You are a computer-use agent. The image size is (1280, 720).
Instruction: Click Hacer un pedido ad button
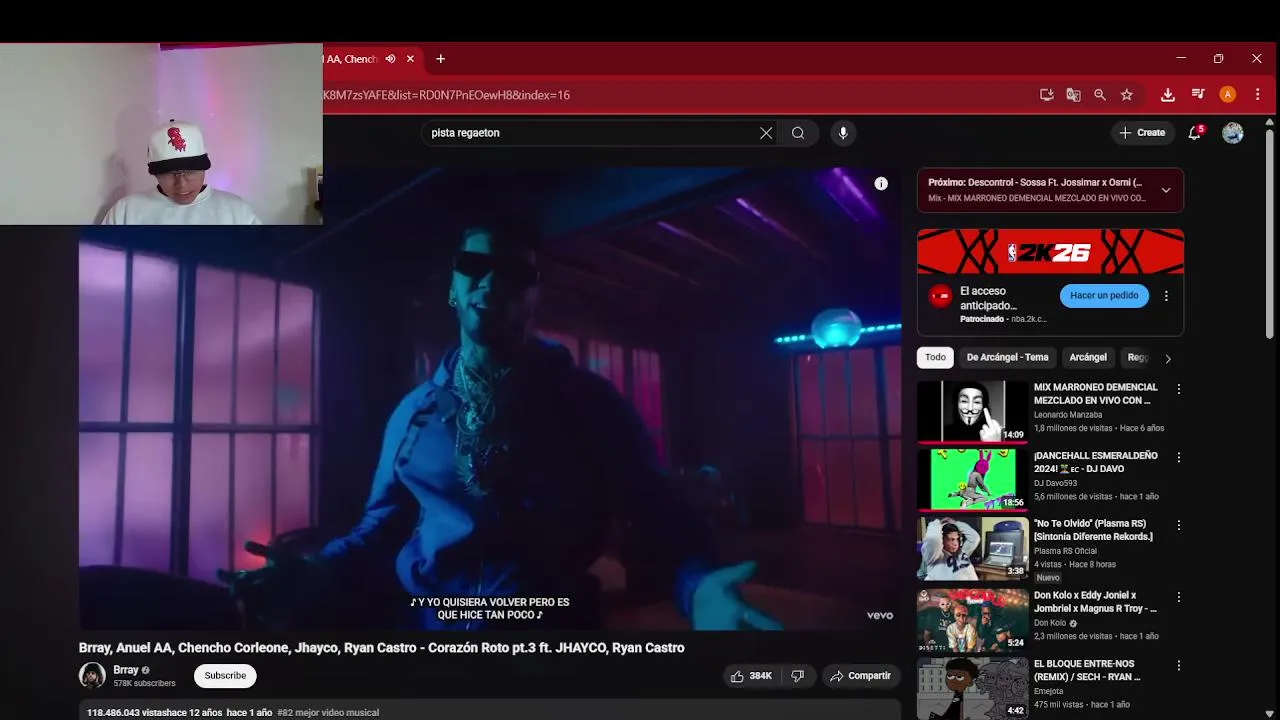pyautogui.click(x=1104, y=296)
